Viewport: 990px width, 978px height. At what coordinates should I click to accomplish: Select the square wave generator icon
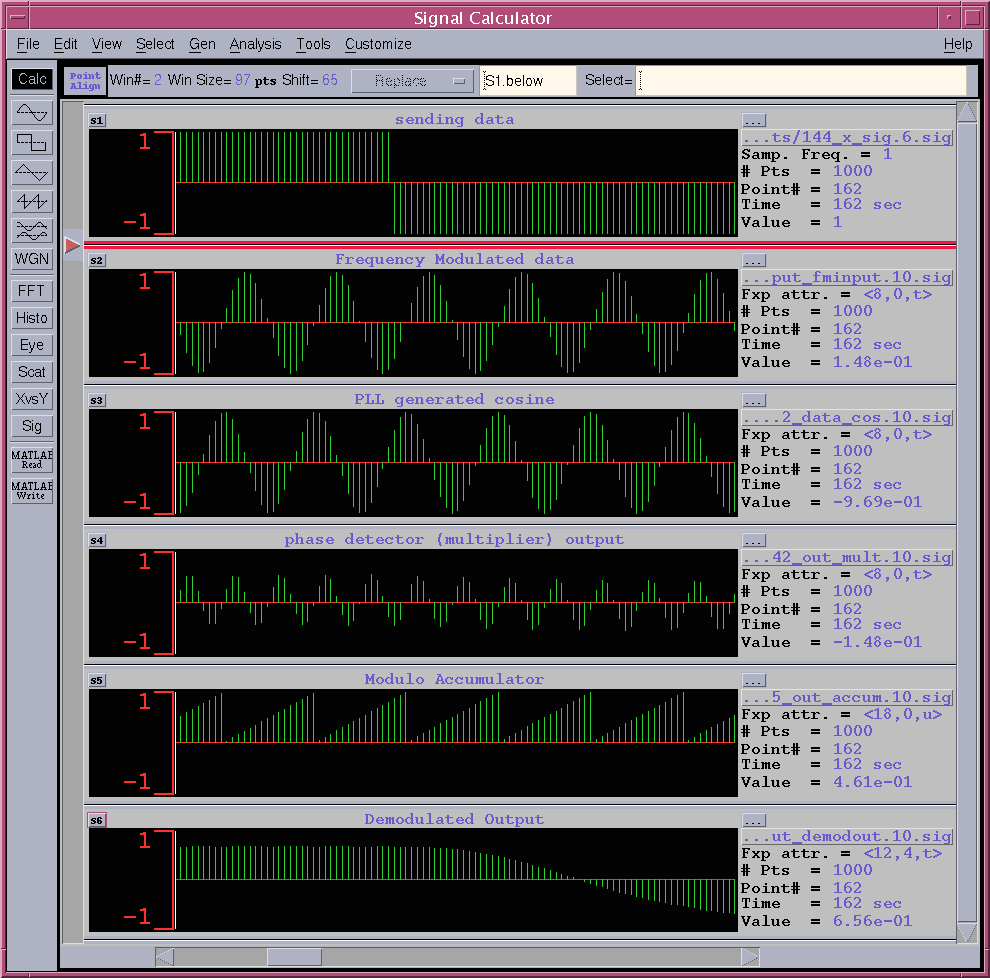tap(32, 143)
